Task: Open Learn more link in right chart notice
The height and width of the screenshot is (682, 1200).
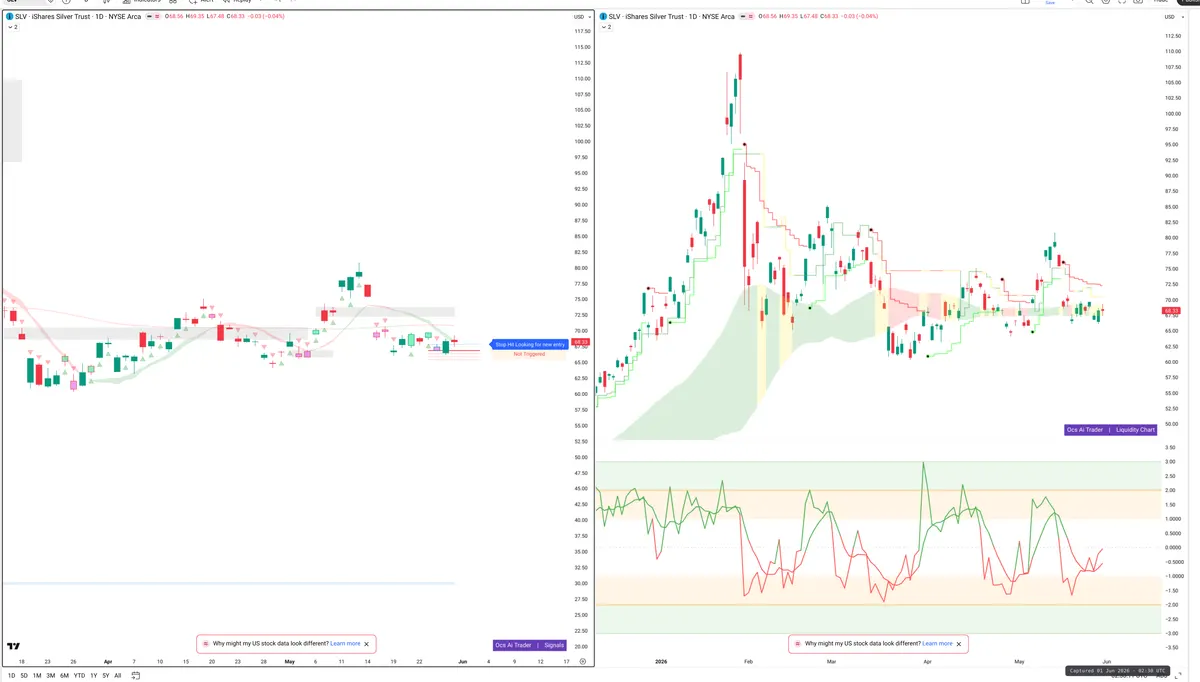Action: click(937, 644)
